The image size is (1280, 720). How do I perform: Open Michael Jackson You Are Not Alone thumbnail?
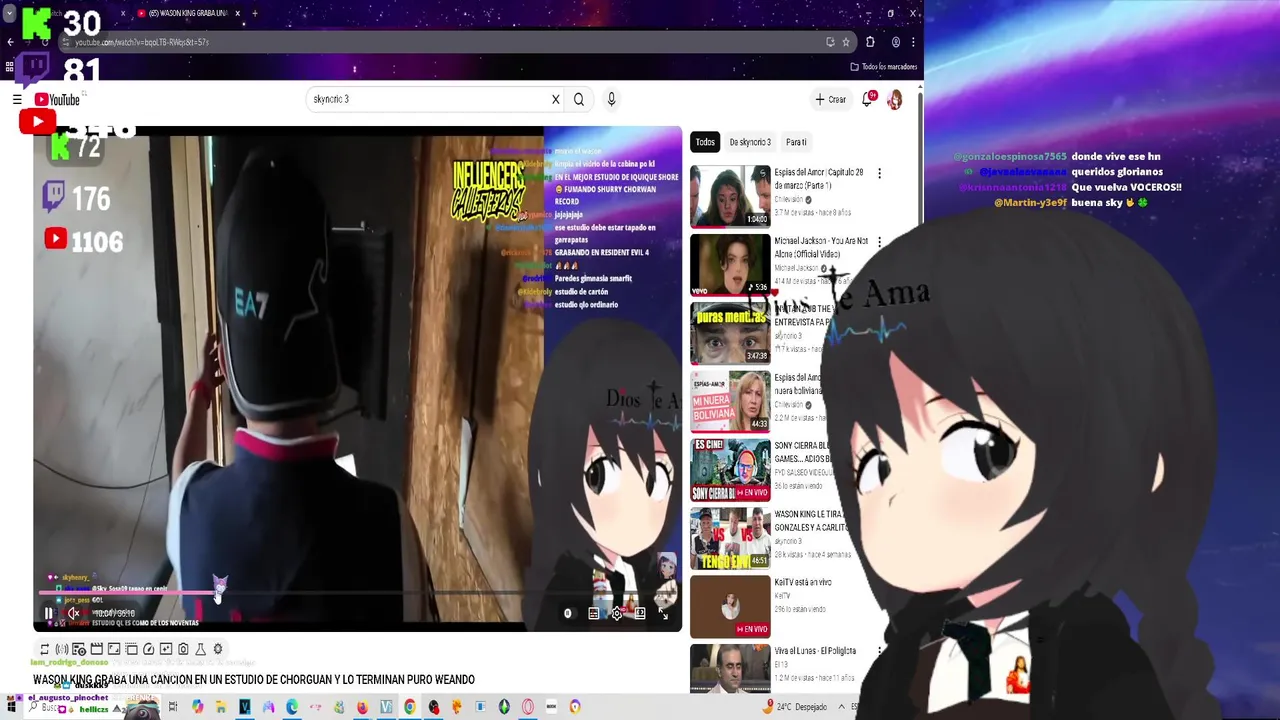point(730,264)
